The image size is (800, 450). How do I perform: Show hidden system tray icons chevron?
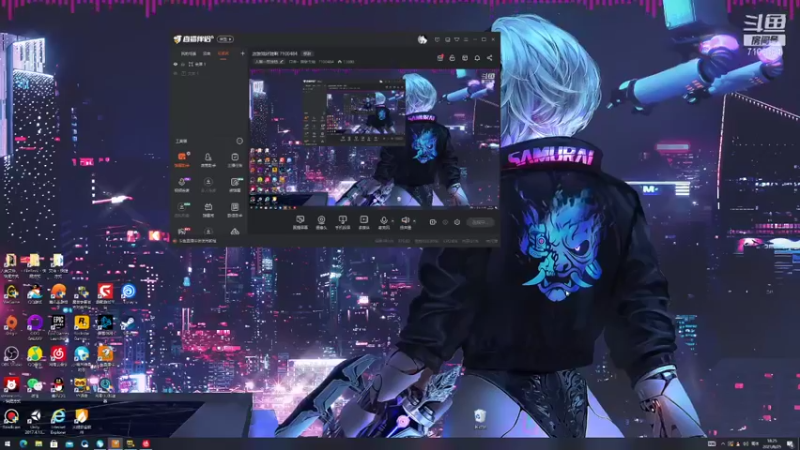tap(722, 444)
